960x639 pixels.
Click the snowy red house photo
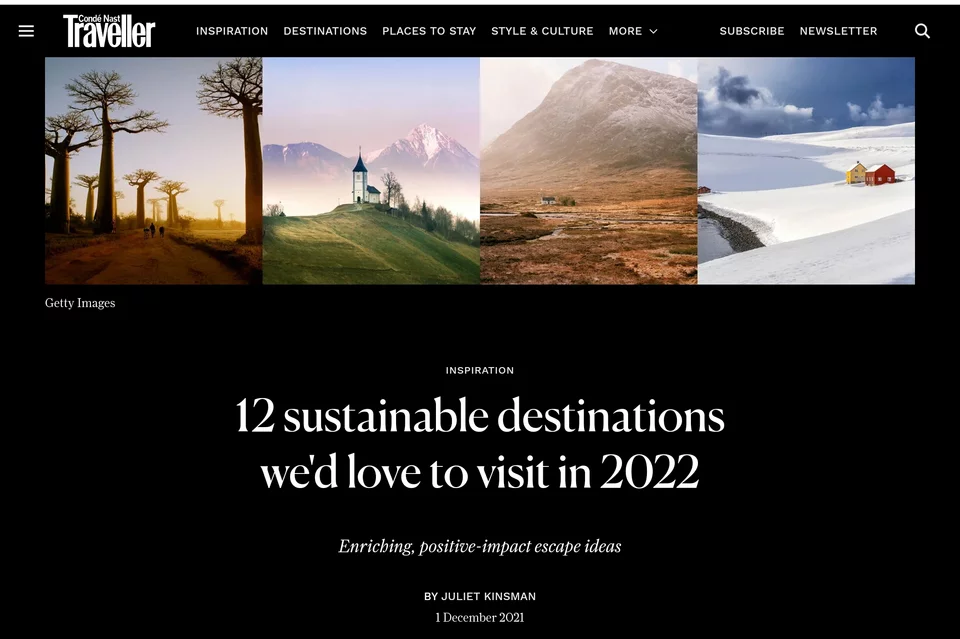pyautogui.click(x=806, y=171)
